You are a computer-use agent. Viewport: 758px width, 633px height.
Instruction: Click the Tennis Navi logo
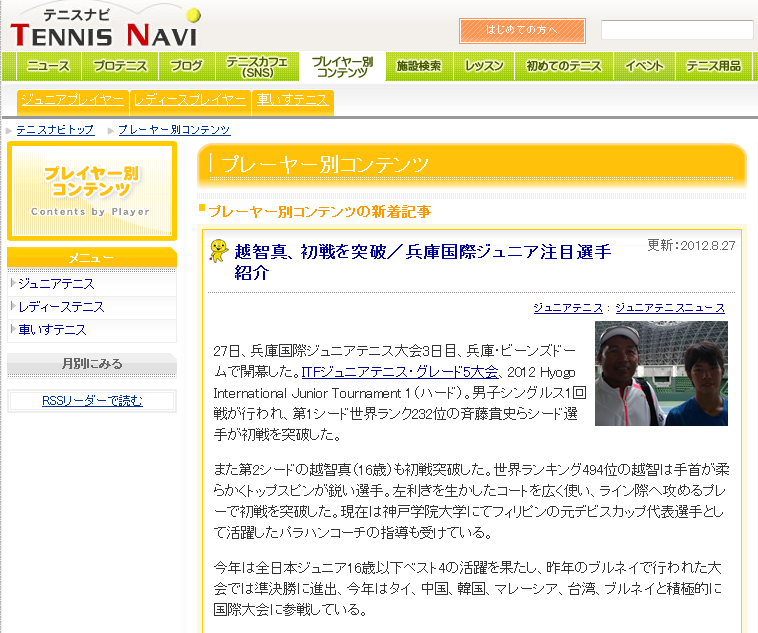tap(104, 27)
